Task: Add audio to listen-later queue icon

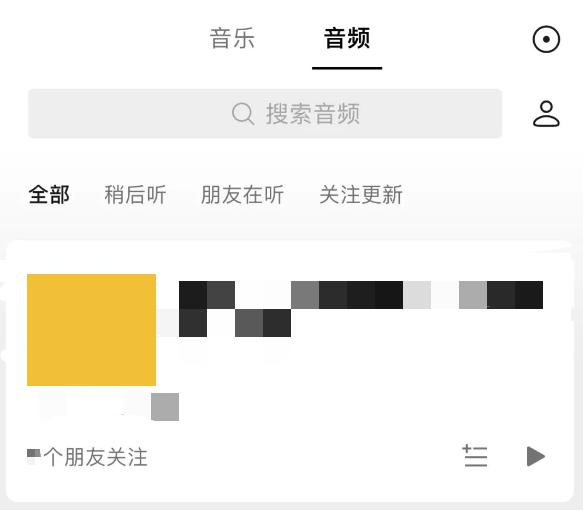Action: click(475, 456)
